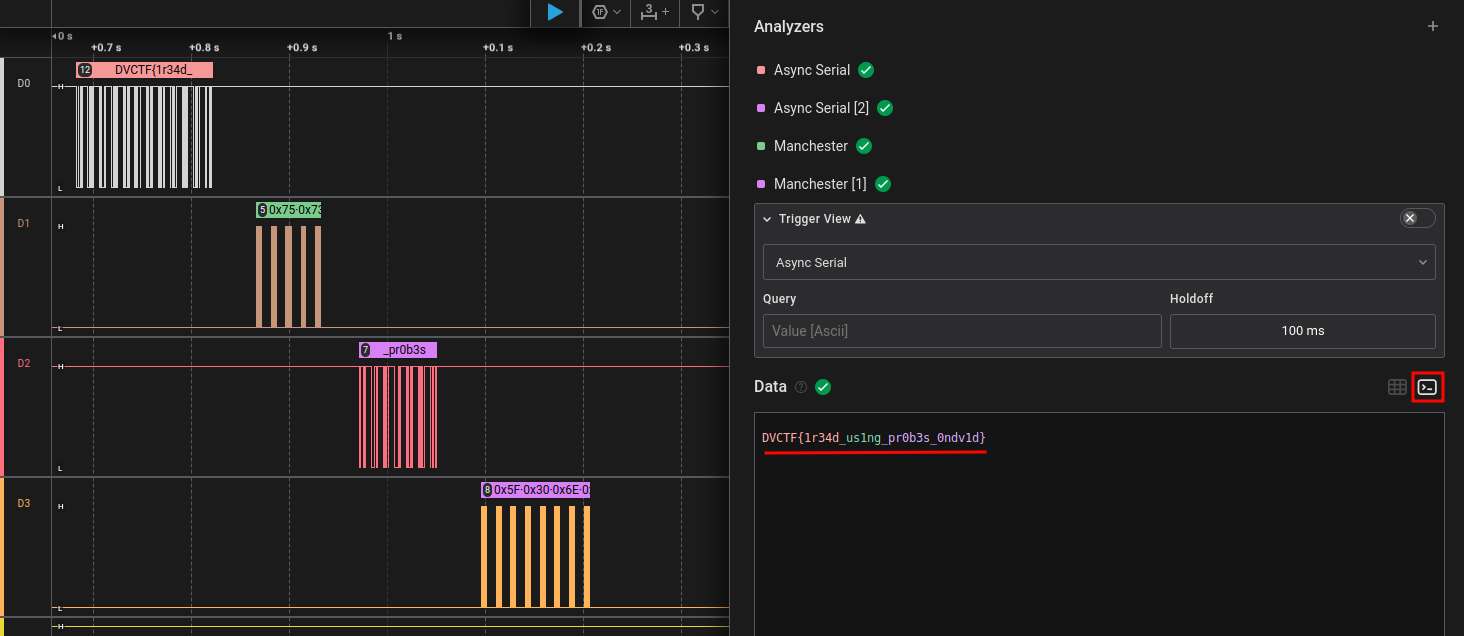Click the _pr0b3s decoded bubble on D2
Image resolution: width=1464 pixels, height=636 pixels.
(398, 350)
